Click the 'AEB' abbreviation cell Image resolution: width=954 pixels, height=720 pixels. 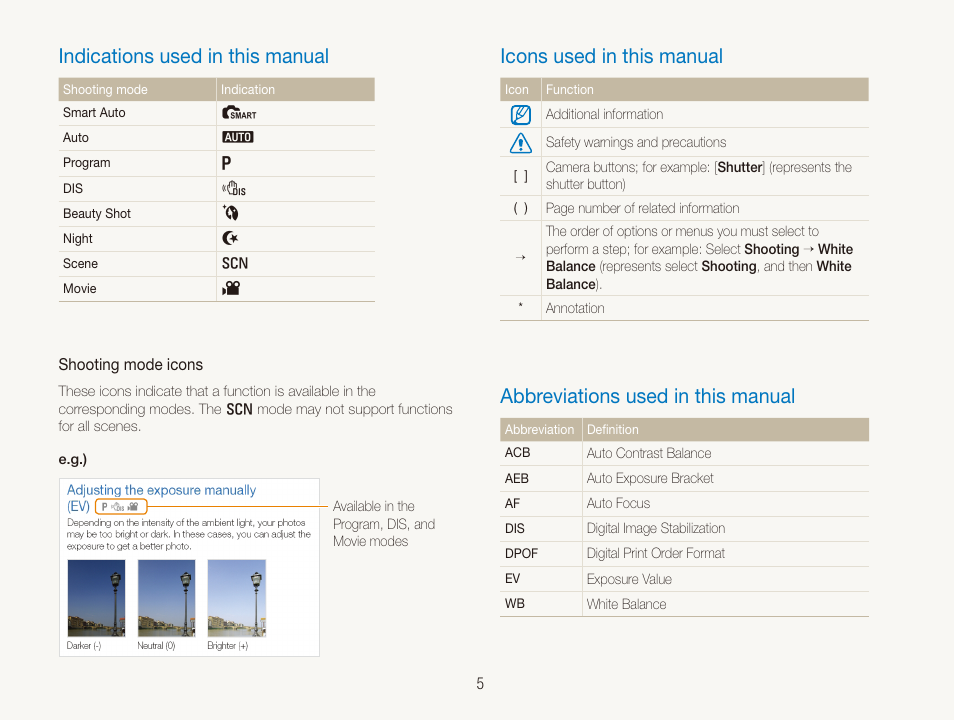[517, 478]
